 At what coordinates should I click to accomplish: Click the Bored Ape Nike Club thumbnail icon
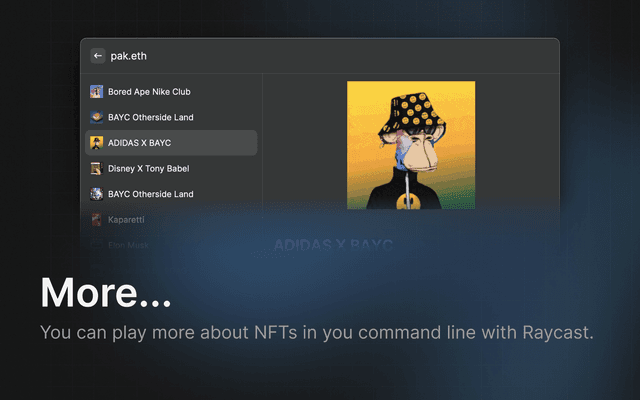pos(96,92)
